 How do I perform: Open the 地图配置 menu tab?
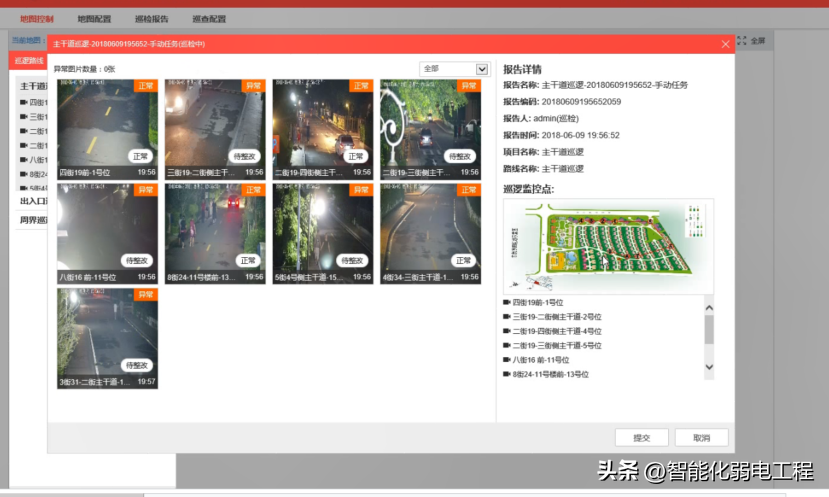pyautogui.click(x=94, y=19)
